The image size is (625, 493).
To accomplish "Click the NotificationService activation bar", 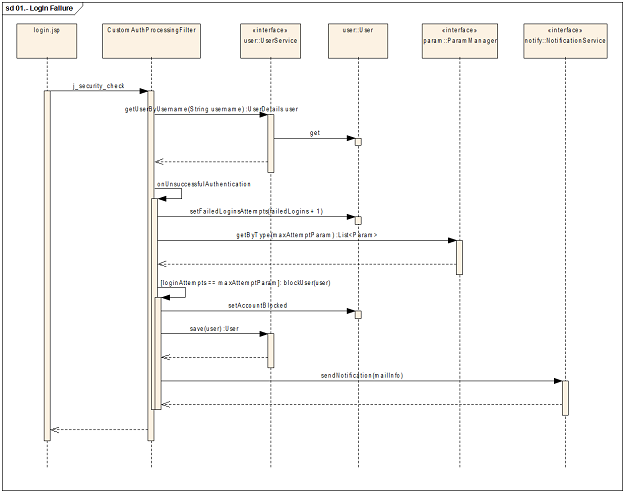I will coord(565,398).
